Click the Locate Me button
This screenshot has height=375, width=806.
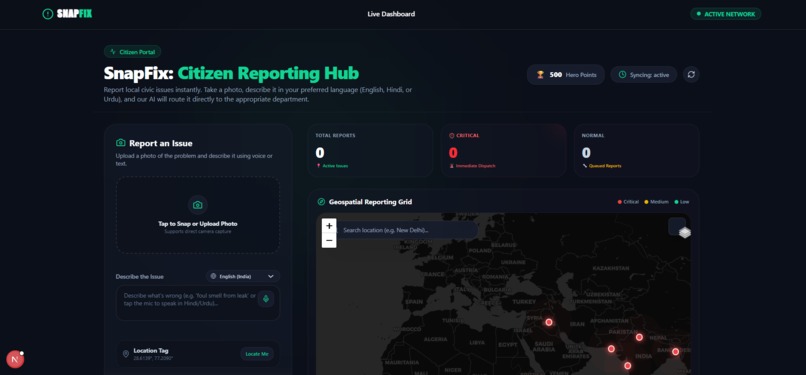(x=257, y=354)
